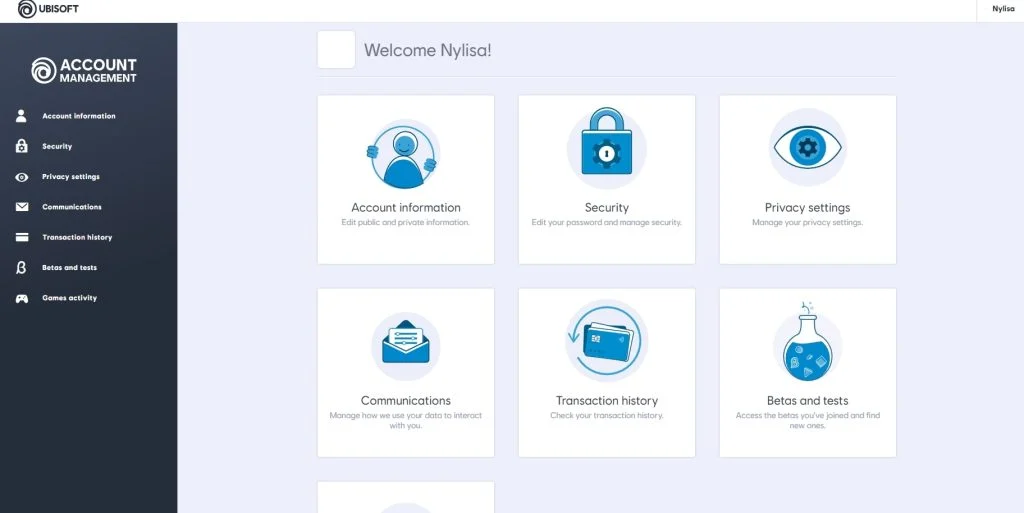Open Security from the sidebar menu
The height and width of the screenshot is (513, 1024).
(57, 146)
